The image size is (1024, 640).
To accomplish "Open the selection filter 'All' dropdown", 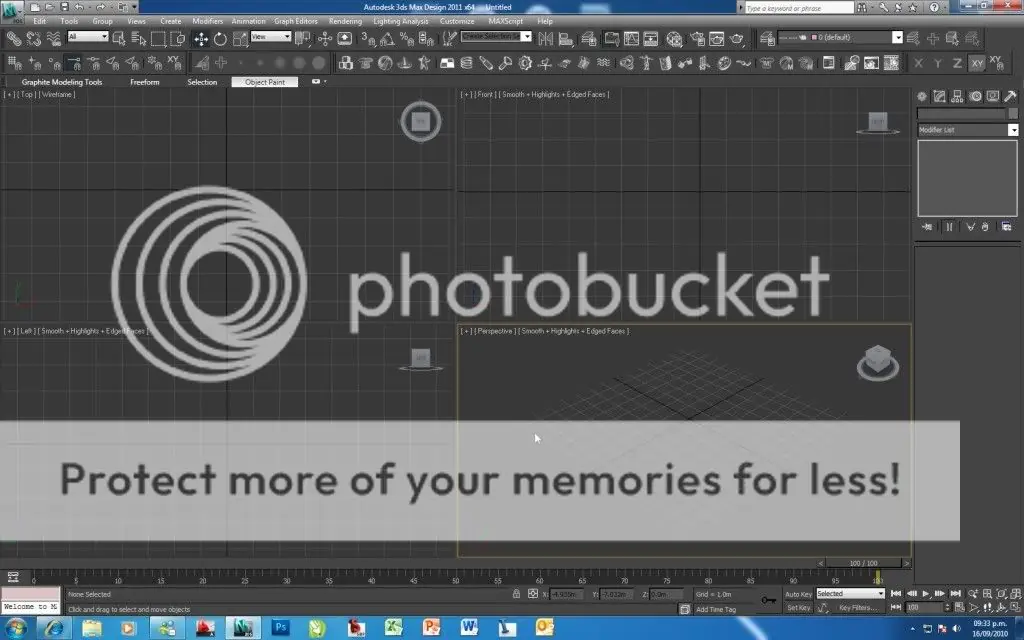I will [x=88, y=37].
